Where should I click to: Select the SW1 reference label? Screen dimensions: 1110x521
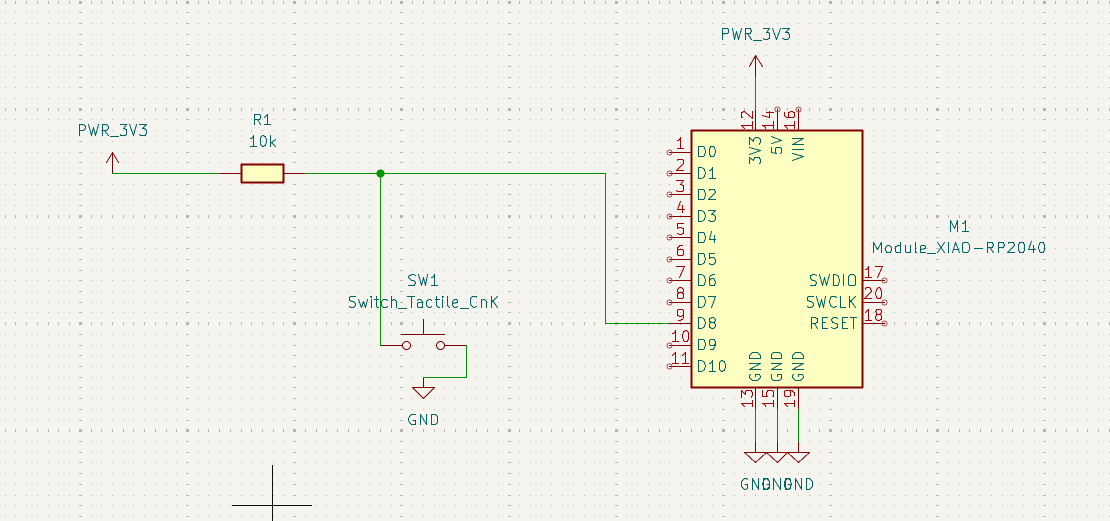tap(423, 280)
